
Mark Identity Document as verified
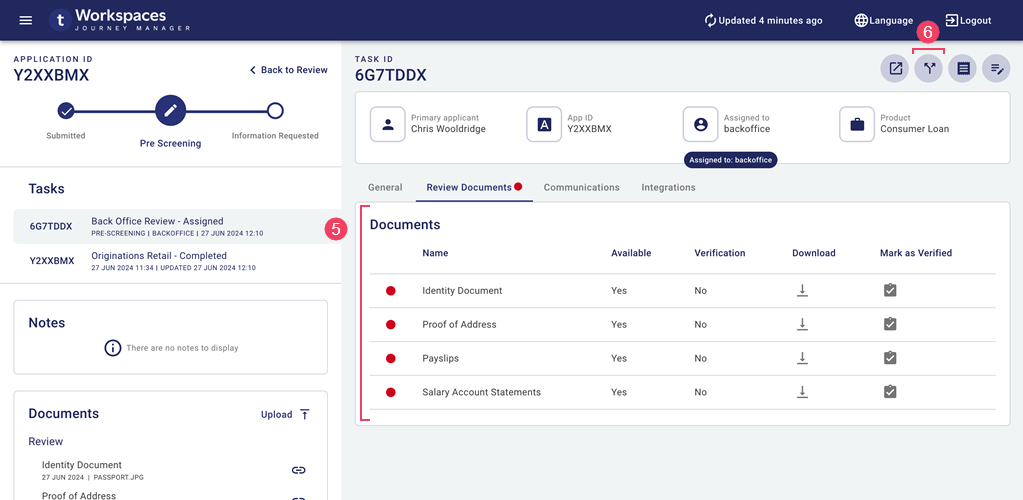890,291
